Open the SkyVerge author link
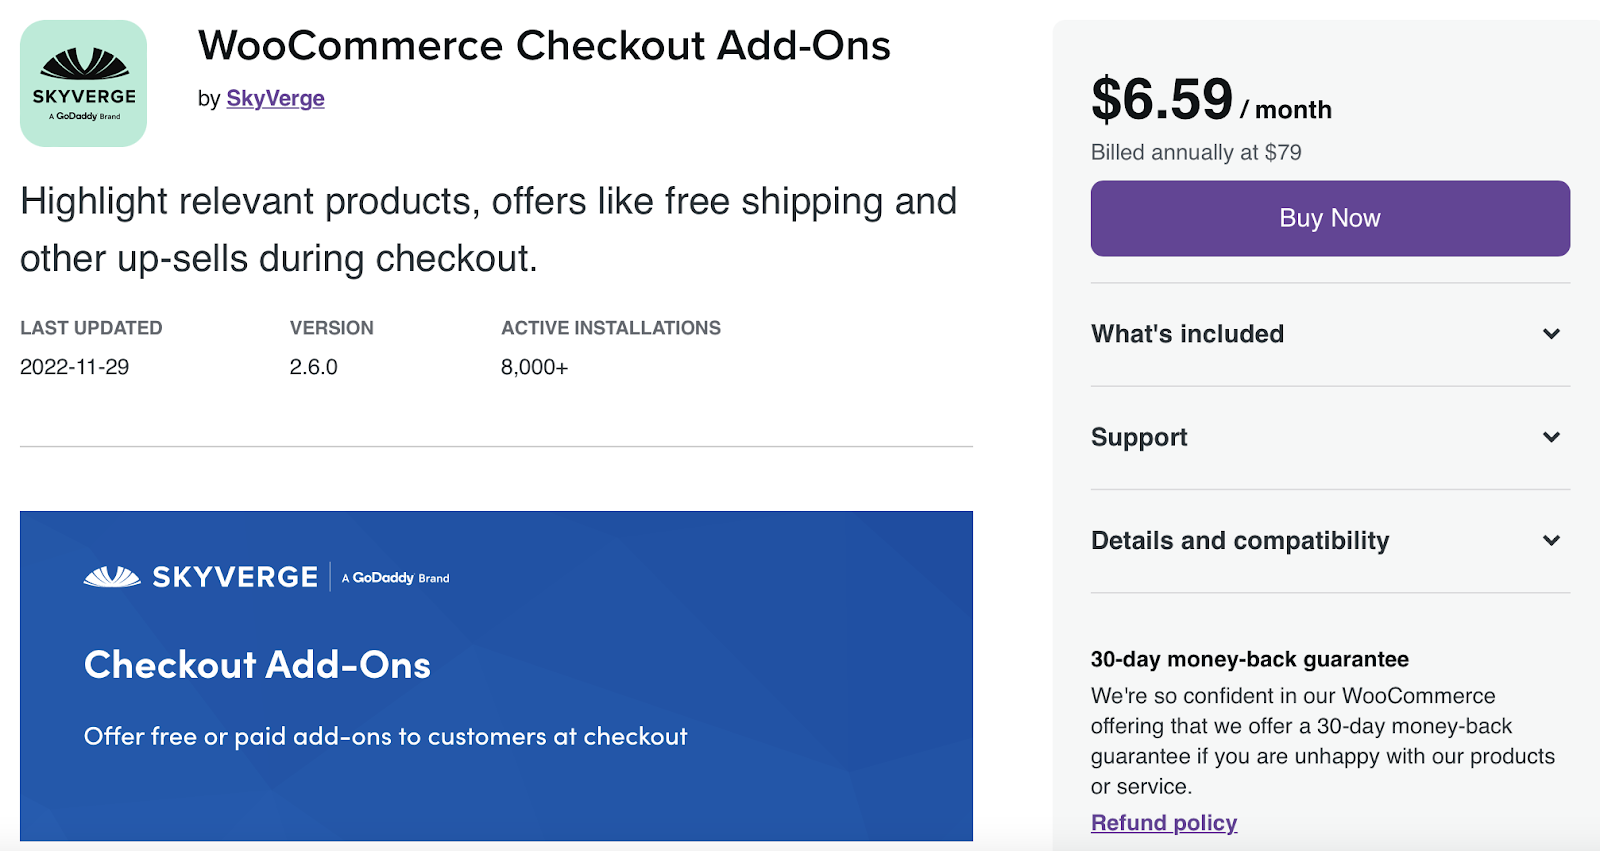Image resolution: width=1600 pixels, height=851 pixels. click(275, 98)
